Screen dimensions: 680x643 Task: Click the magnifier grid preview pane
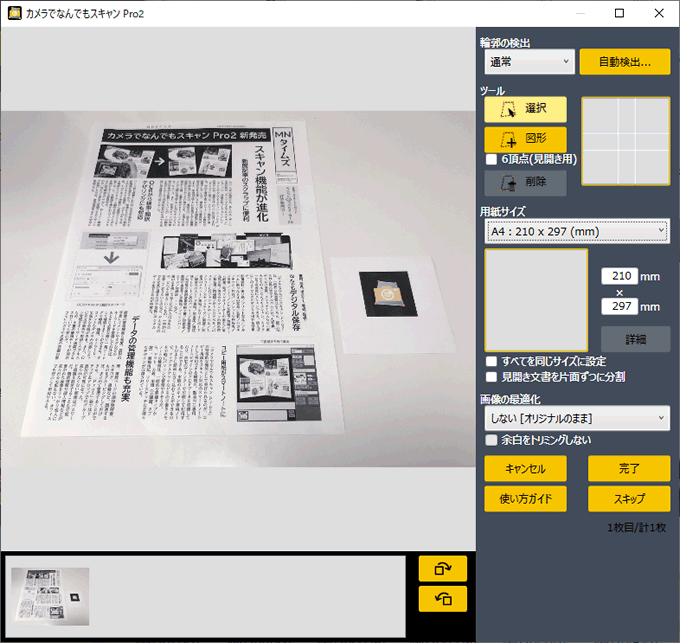625,141
